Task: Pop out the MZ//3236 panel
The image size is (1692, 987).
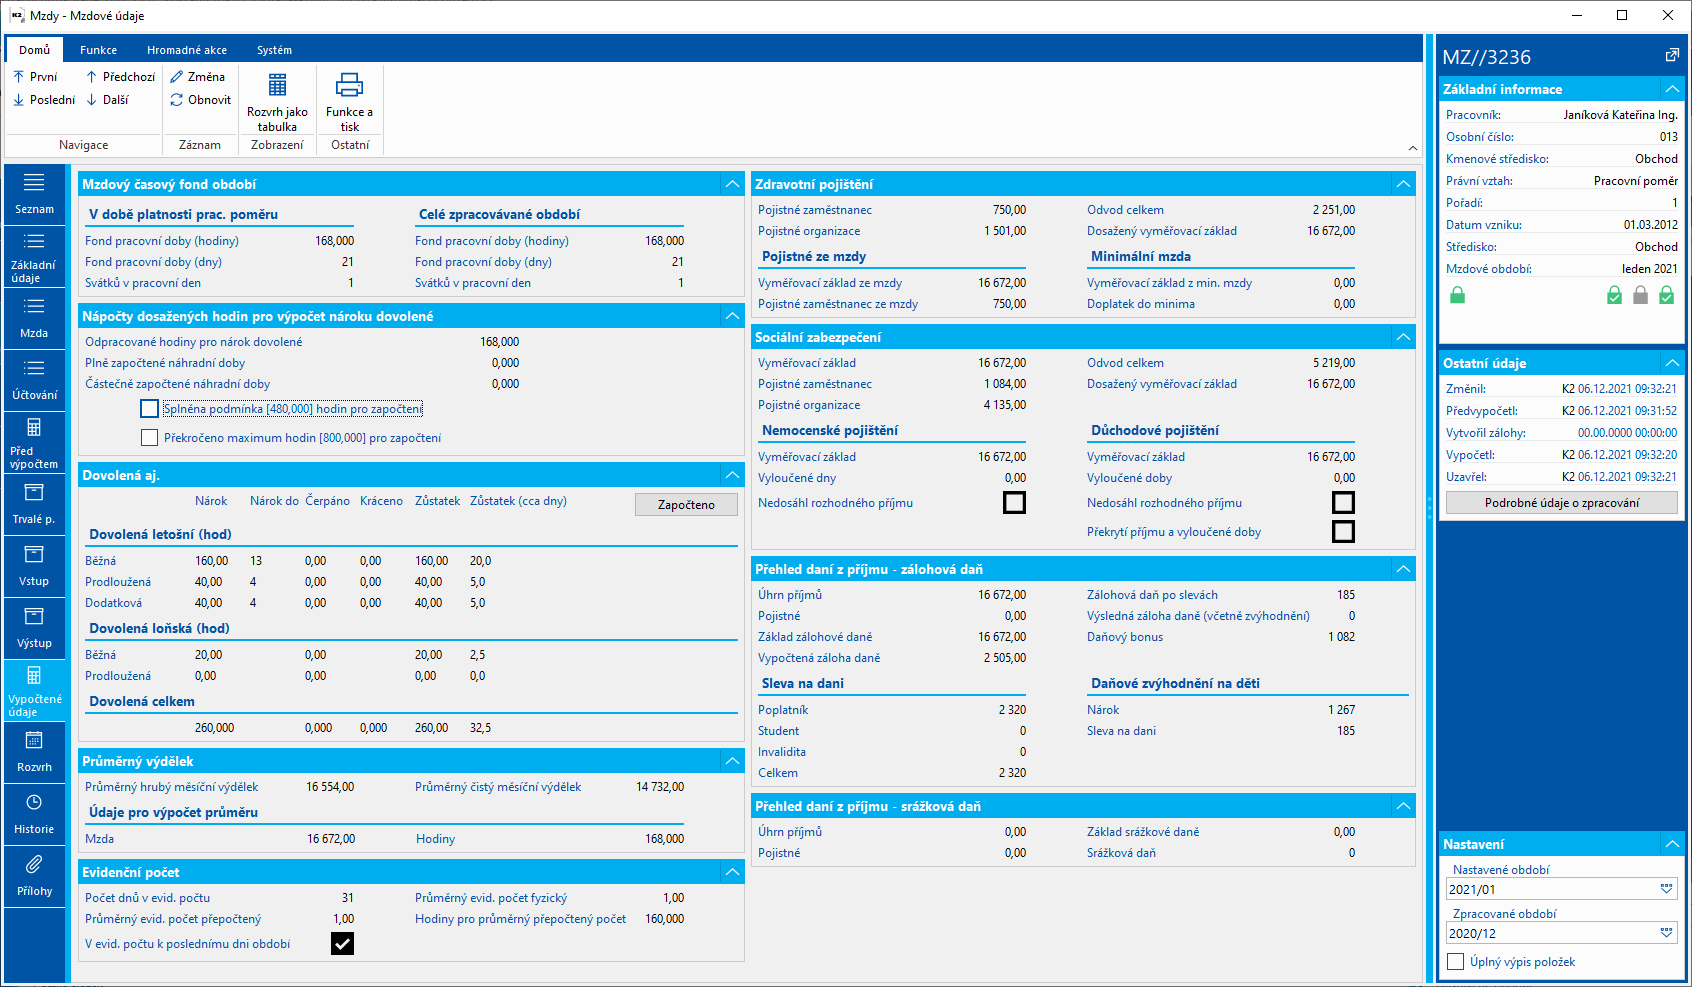Action: click(1671, 56)
